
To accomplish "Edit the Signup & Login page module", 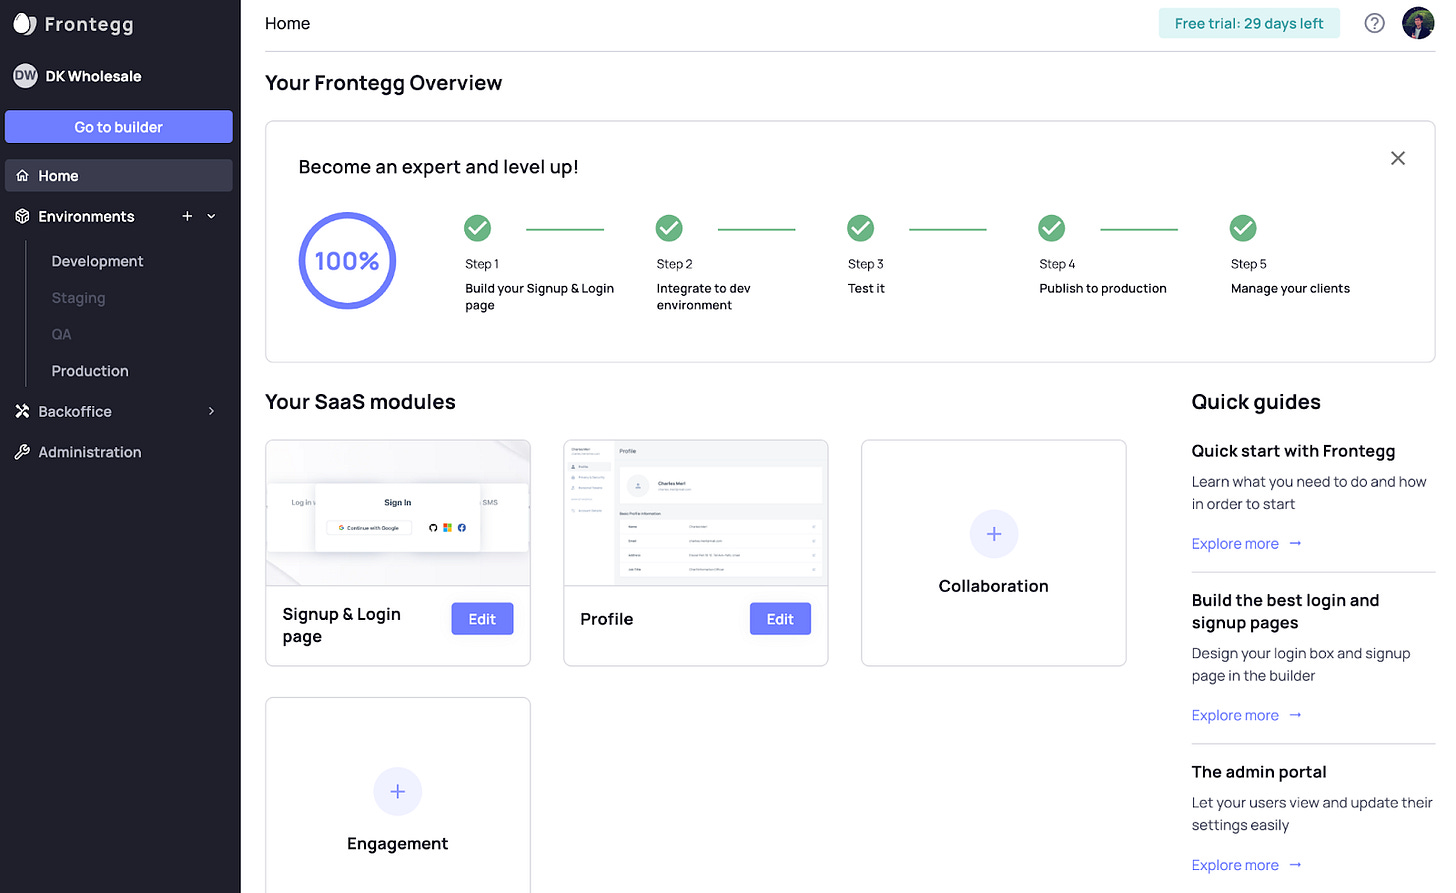I will (482, 619).
